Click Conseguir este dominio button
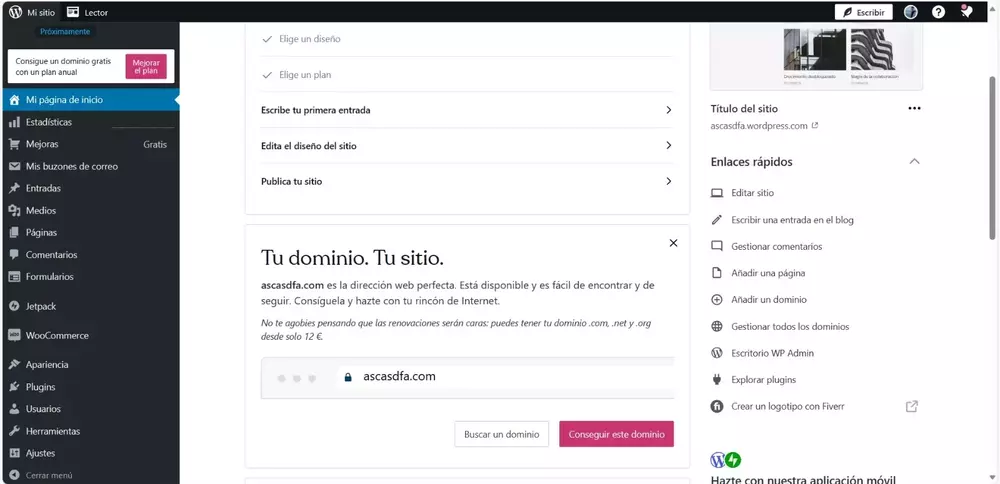The height and width of the screenshot is (484, 1000). pos(616,434)
